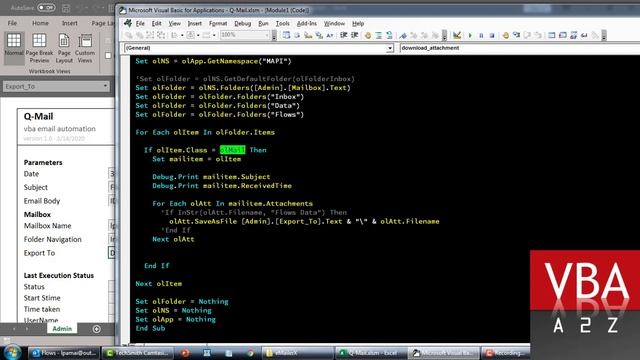The width and height of the screenshot is (640, 360).
Task: Click Toggle Breakpoint hand icon
Action: (x=368, y=36)
